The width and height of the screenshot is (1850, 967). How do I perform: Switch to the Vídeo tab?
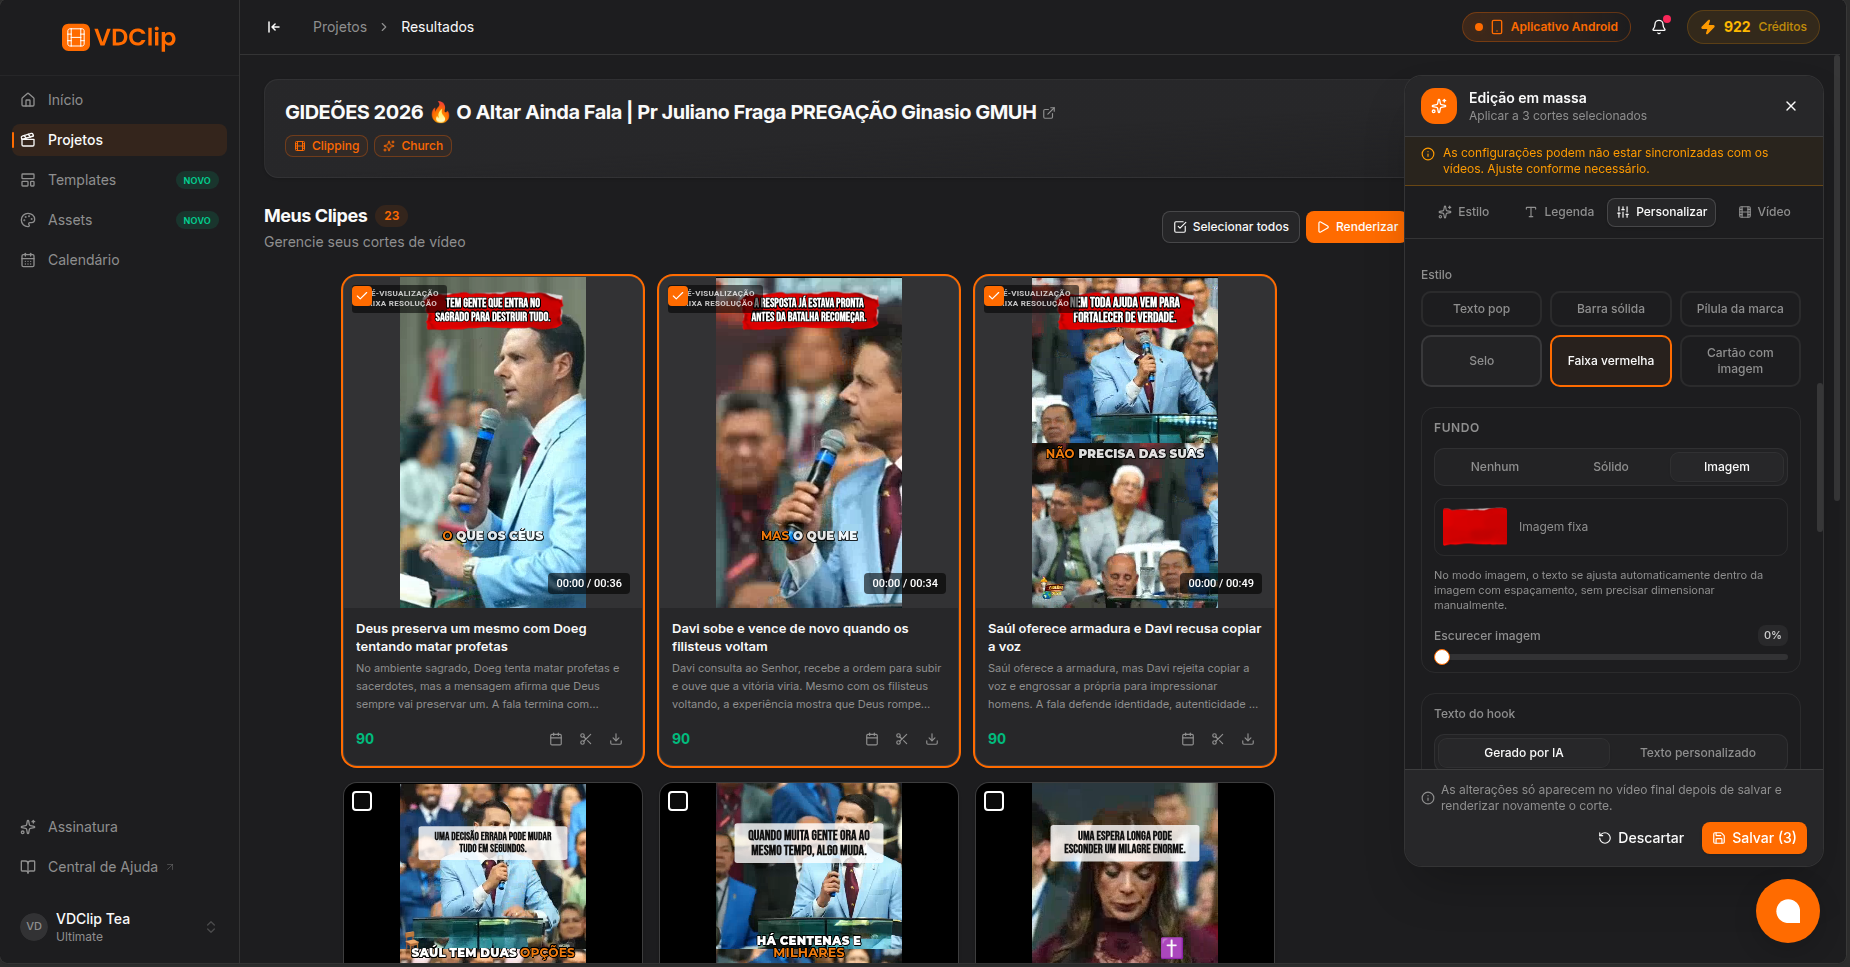1764,212
